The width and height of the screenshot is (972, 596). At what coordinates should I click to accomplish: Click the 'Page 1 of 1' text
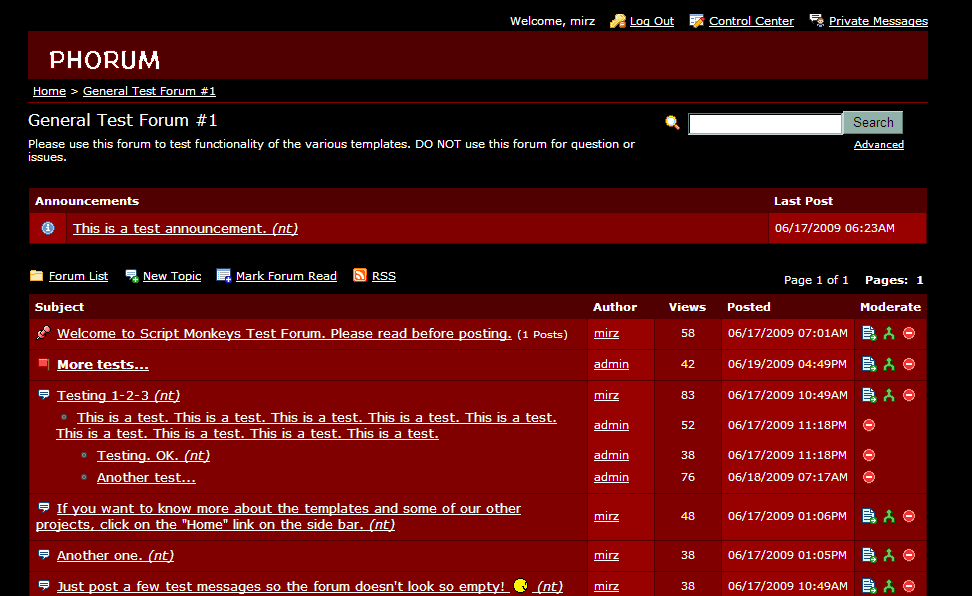(816, 280)
